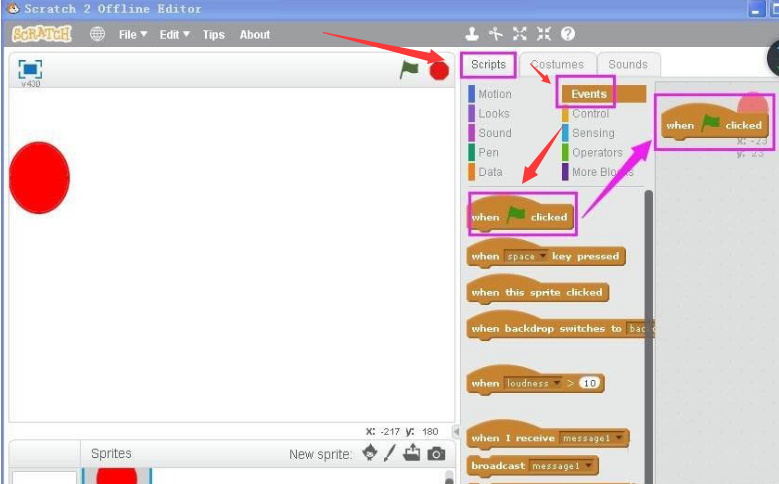Select the Events block category

[604, 94]
